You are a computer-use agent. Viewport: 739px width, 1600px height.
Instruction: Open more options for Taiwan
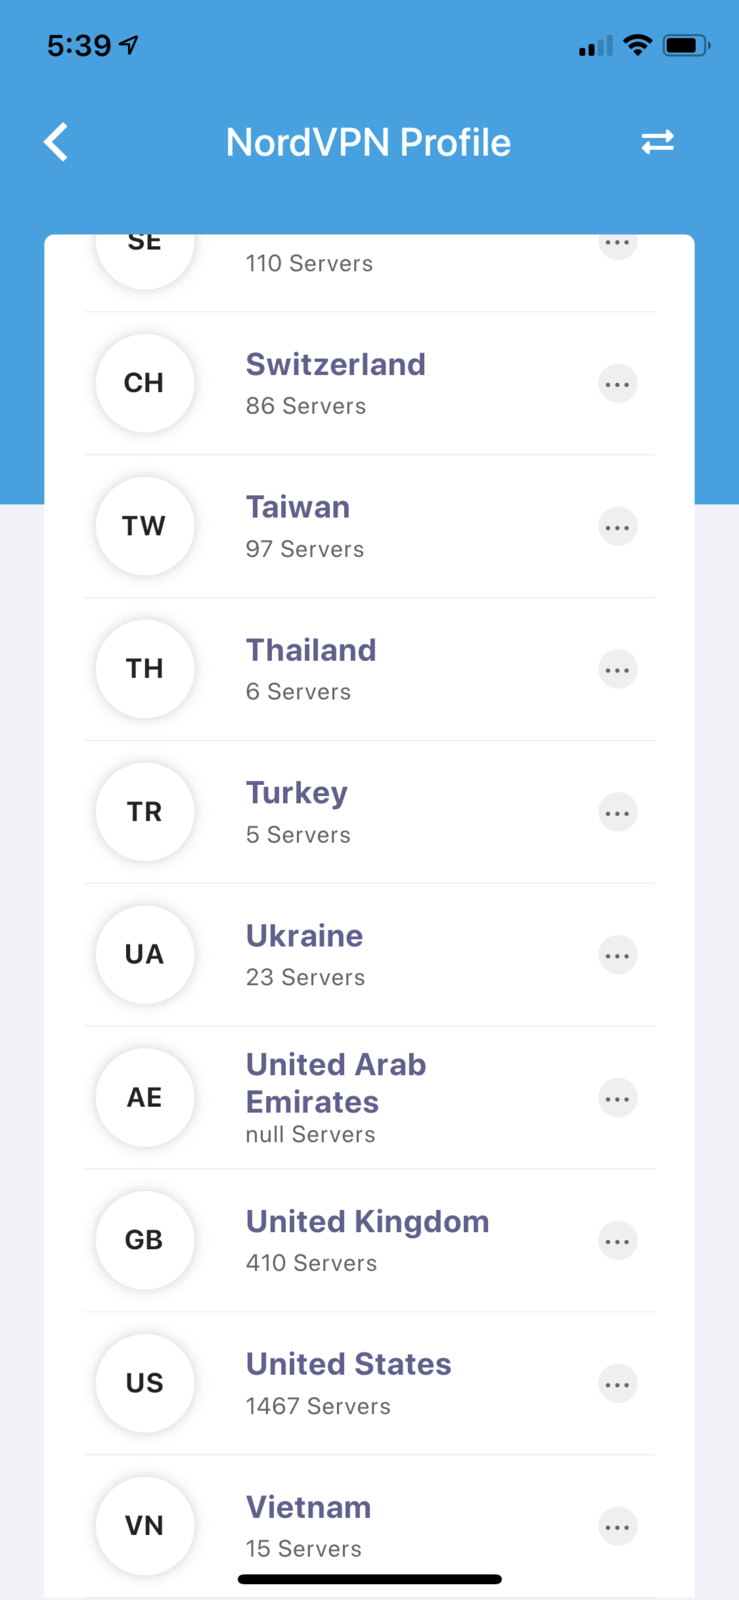617,527
